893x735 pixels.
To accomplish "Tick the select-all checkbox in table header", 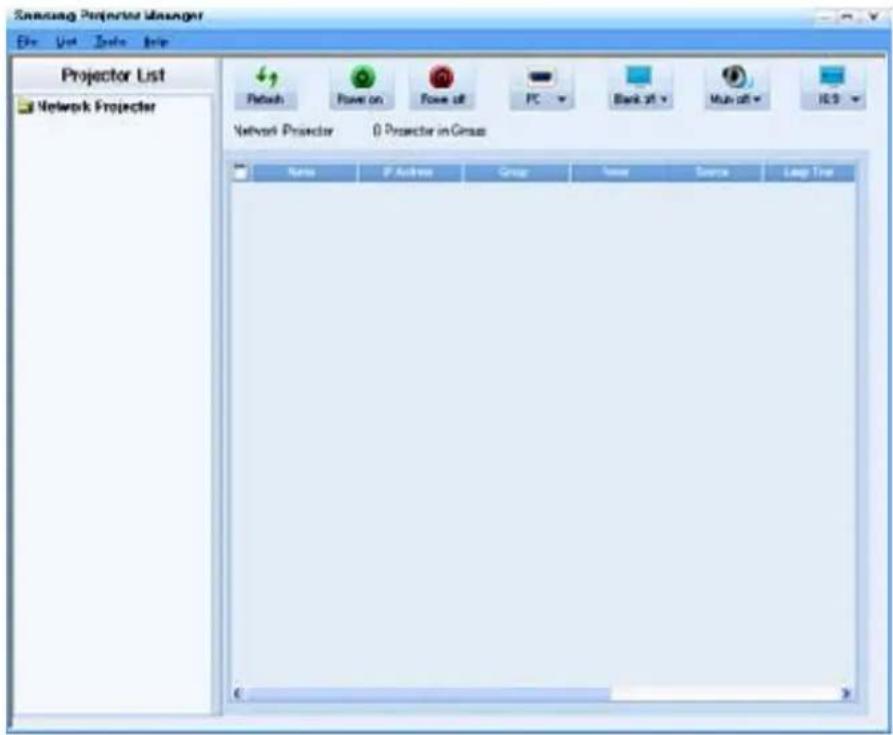I will point(240,171).
